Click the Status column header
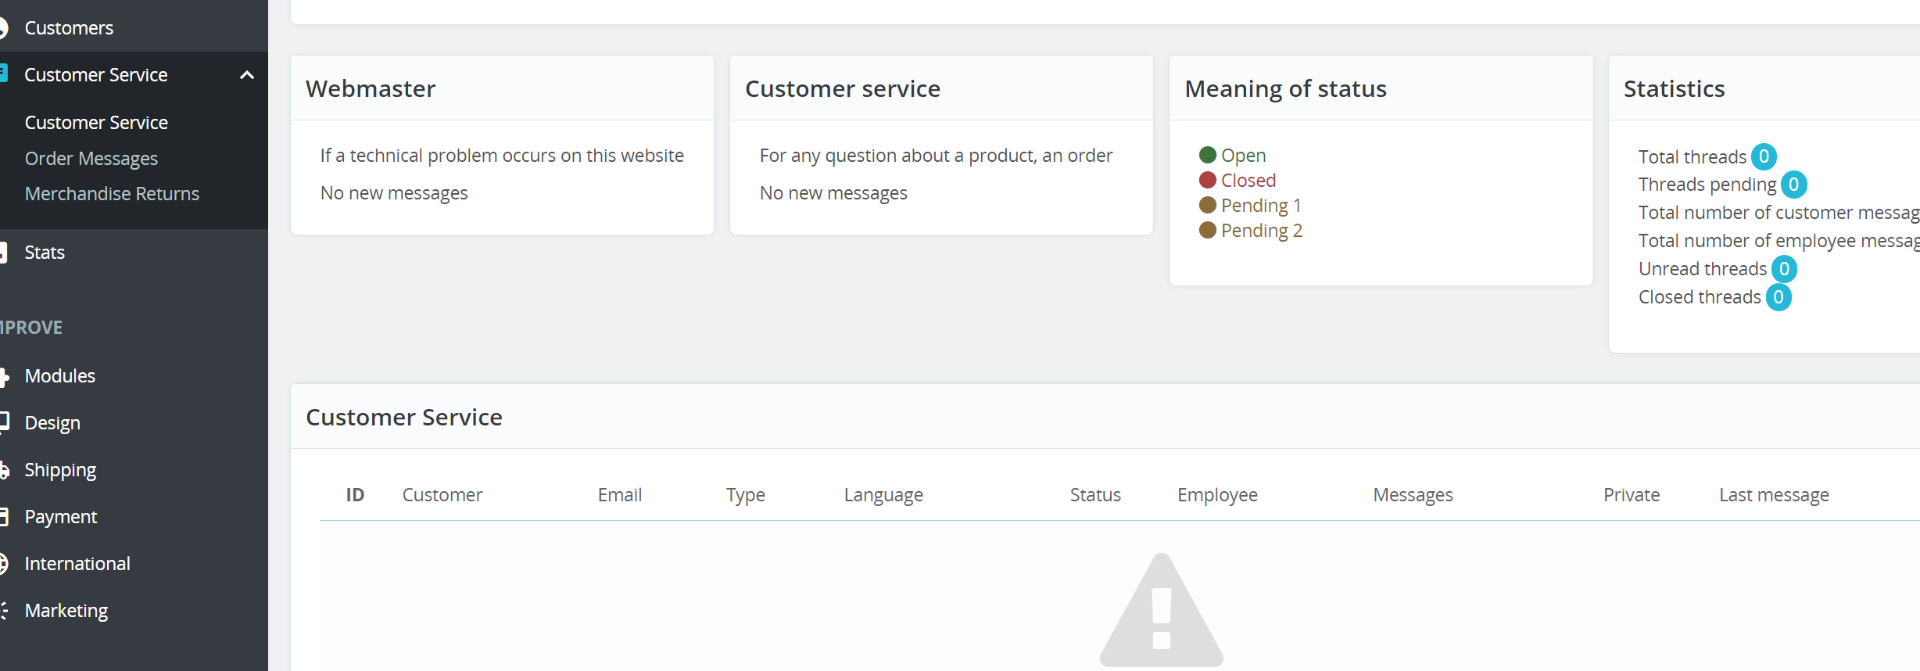The width and height of the screenshot is (1920, 671). coord(1095,495)
